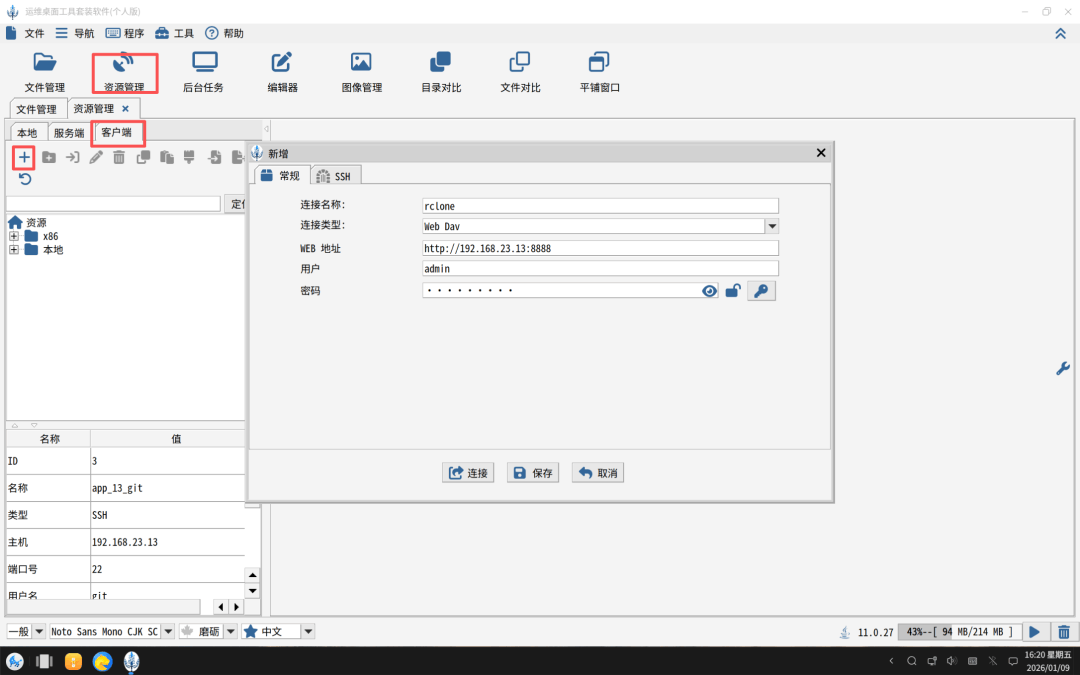Screen dimensions: 1080x675
Task: Click the trash delete icon in resource toolbar
Action: click(x=119, y=158)
